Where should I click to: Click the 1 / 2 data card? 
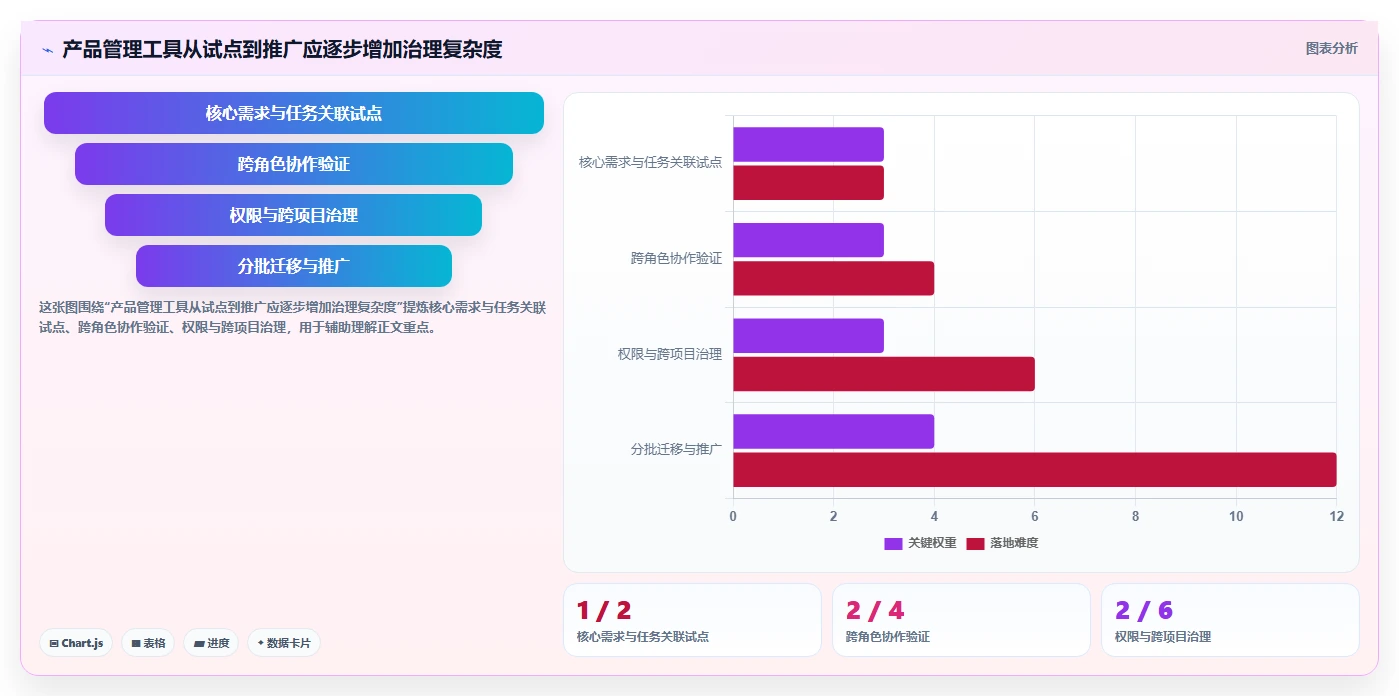point(692,620)
